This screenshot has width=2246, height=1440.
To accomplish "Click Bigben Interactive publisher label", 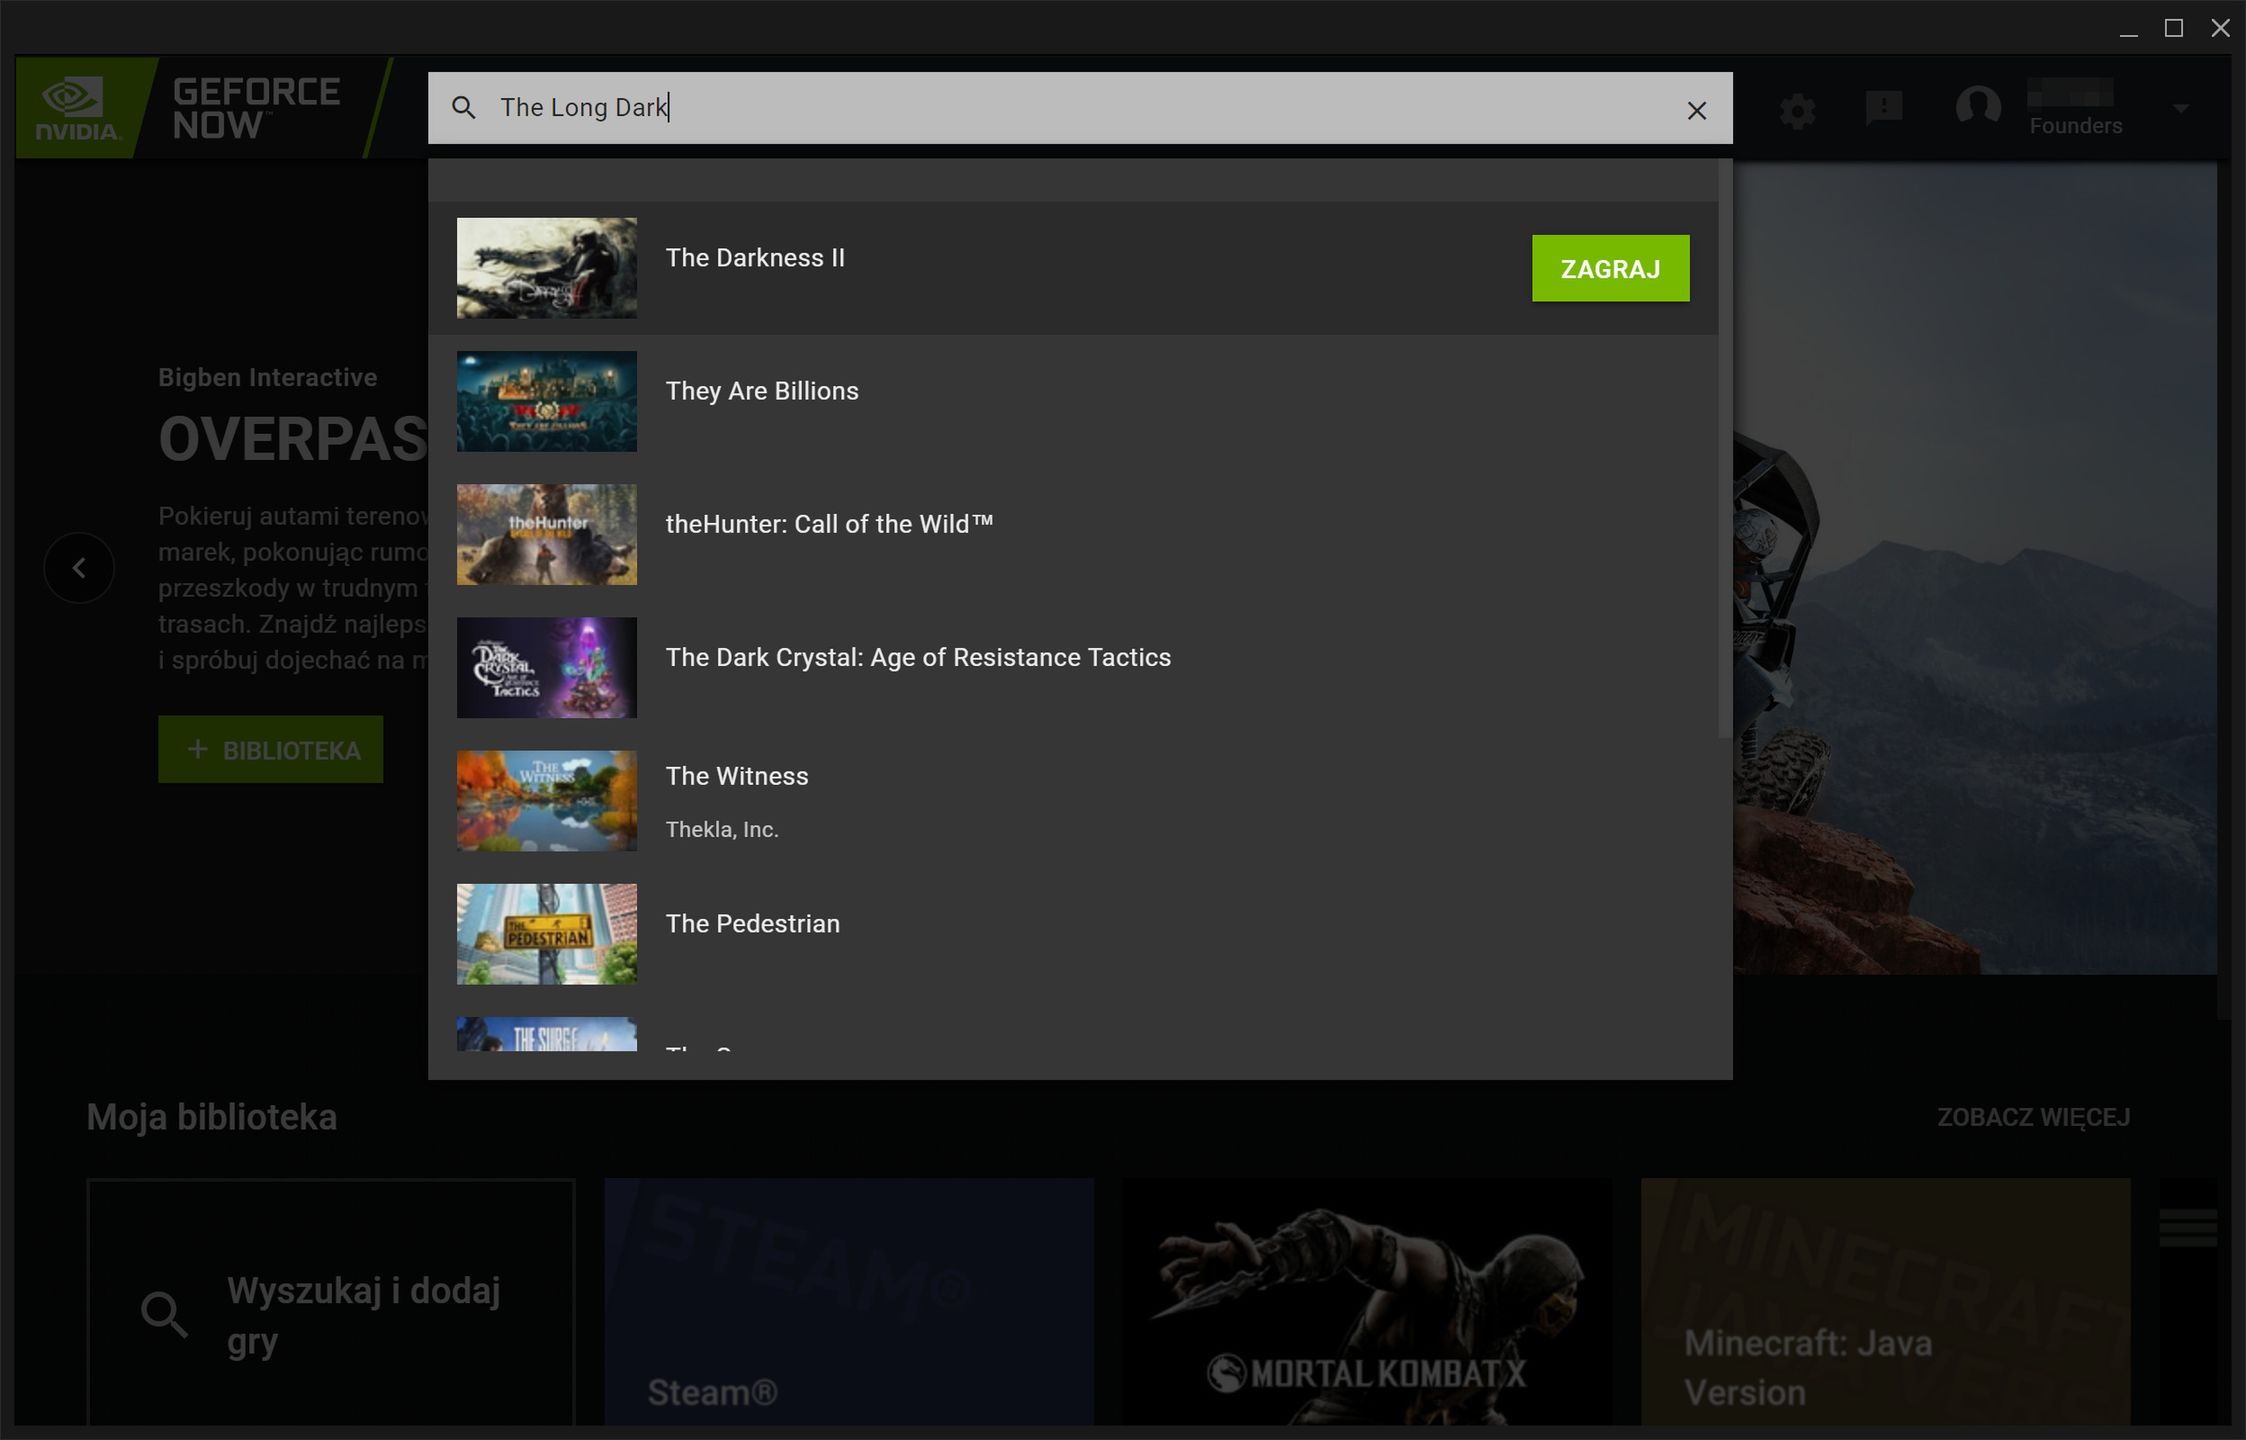I will tap(268, 377).
